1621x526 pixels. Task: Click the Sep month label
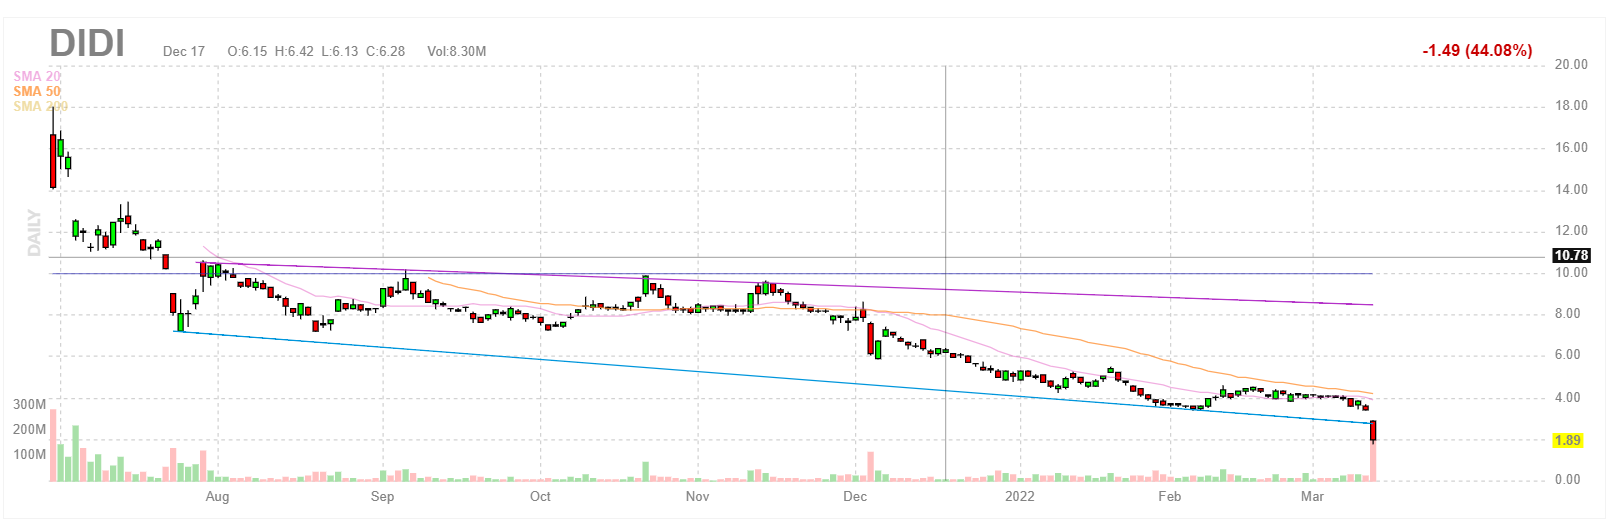[x=382, y=496]
